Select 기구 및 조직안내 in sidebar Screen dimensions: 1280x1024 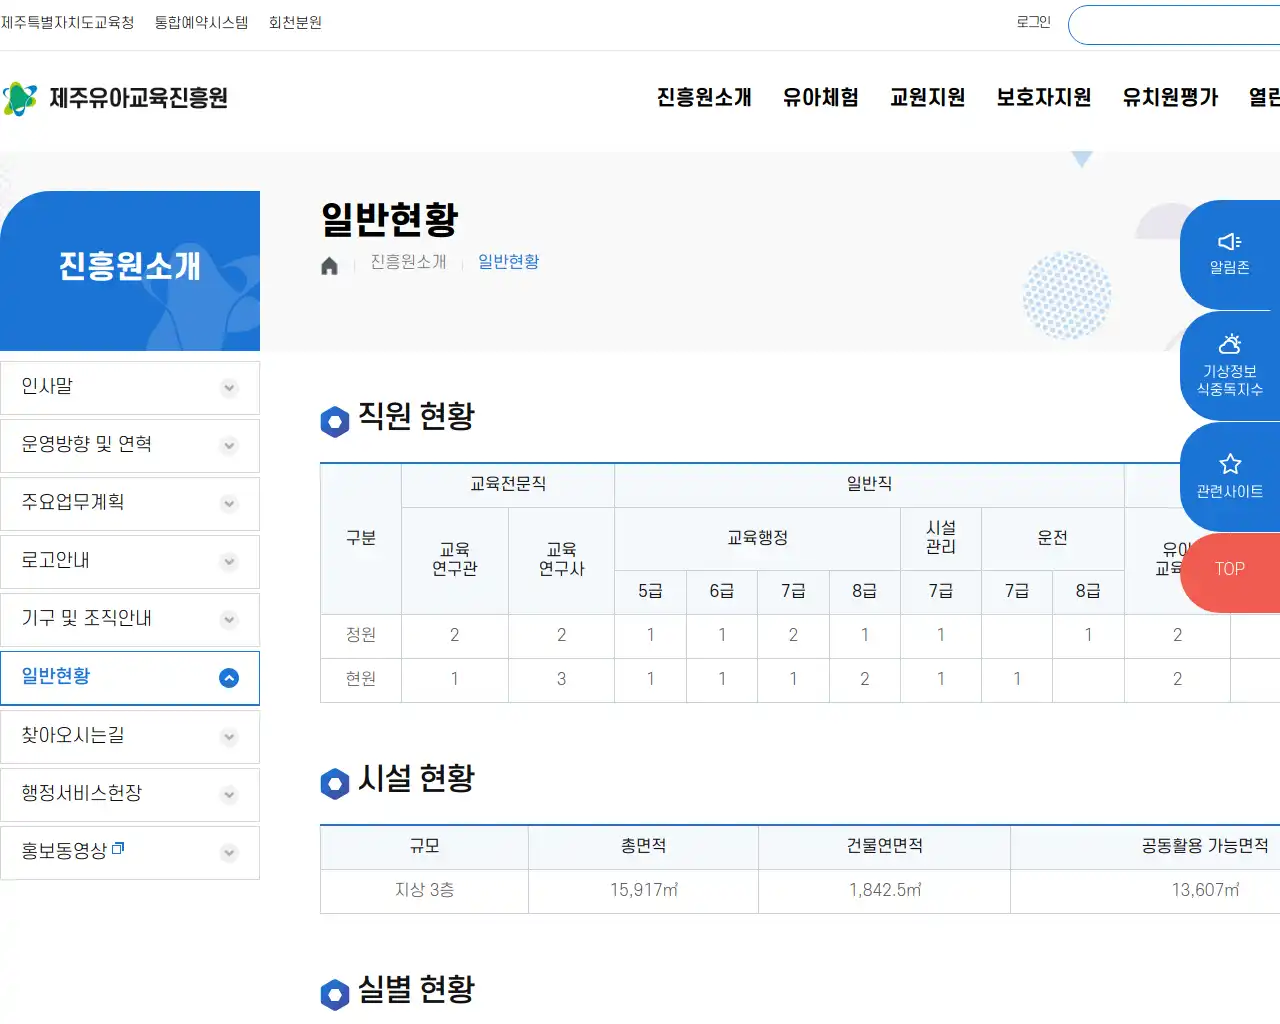pyautogui.click(x=130, y=620)
